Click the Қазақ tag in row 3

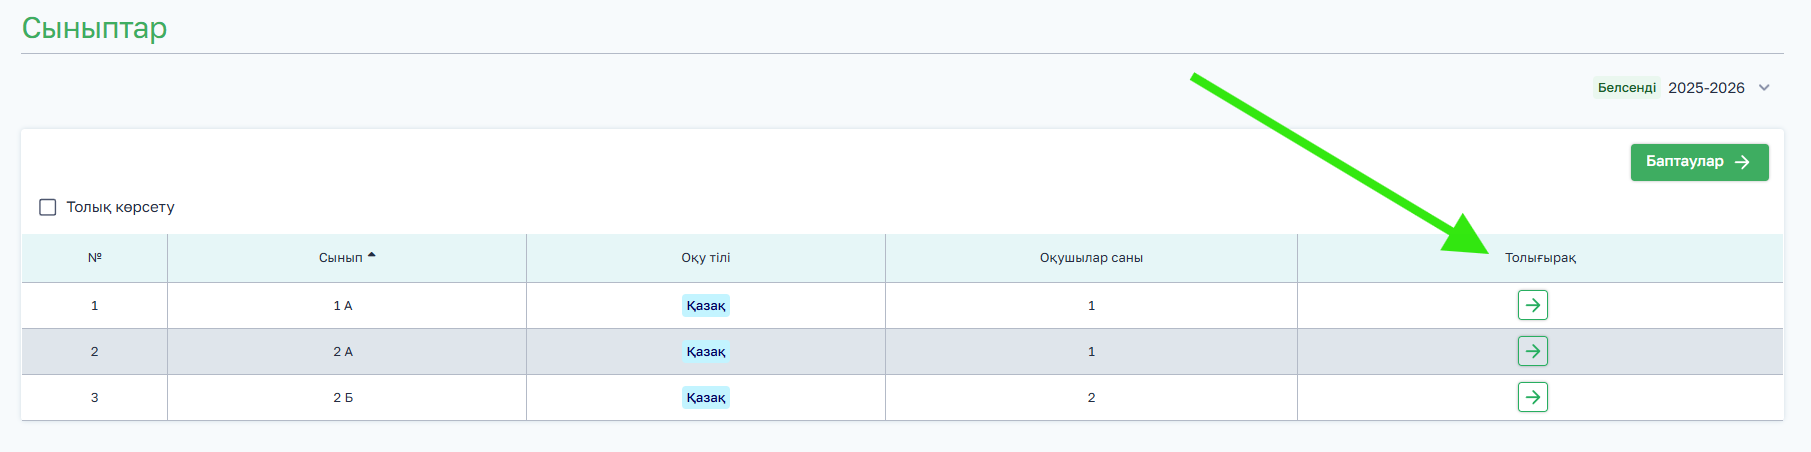pyautogui.click(x=706, y=397)
